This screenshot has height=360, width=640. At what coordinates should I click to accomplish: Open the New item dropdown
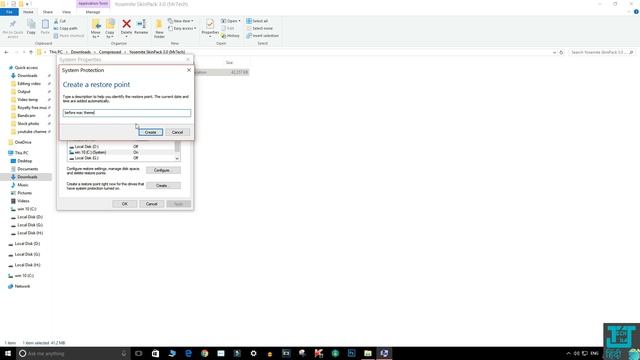coord(181,21)
